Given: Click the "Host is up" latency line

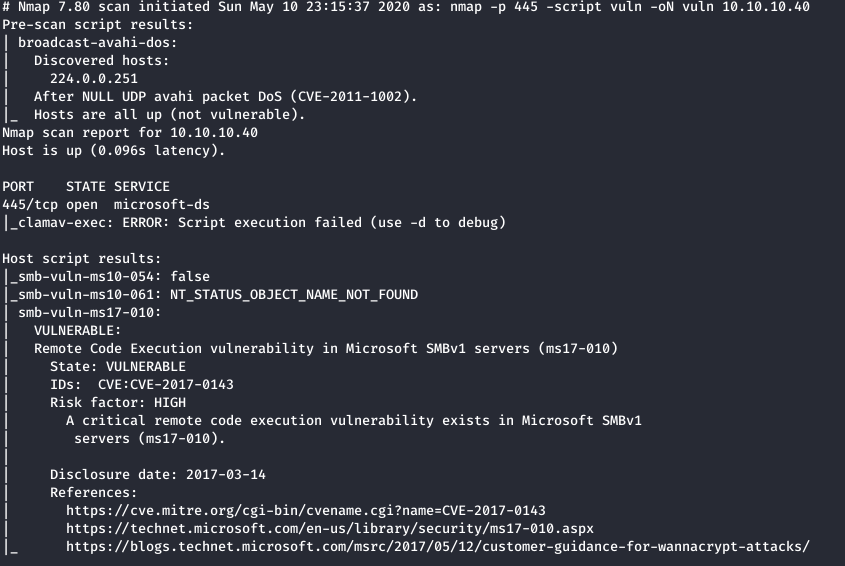Looking at the screenshot, I should pos(114,150).
